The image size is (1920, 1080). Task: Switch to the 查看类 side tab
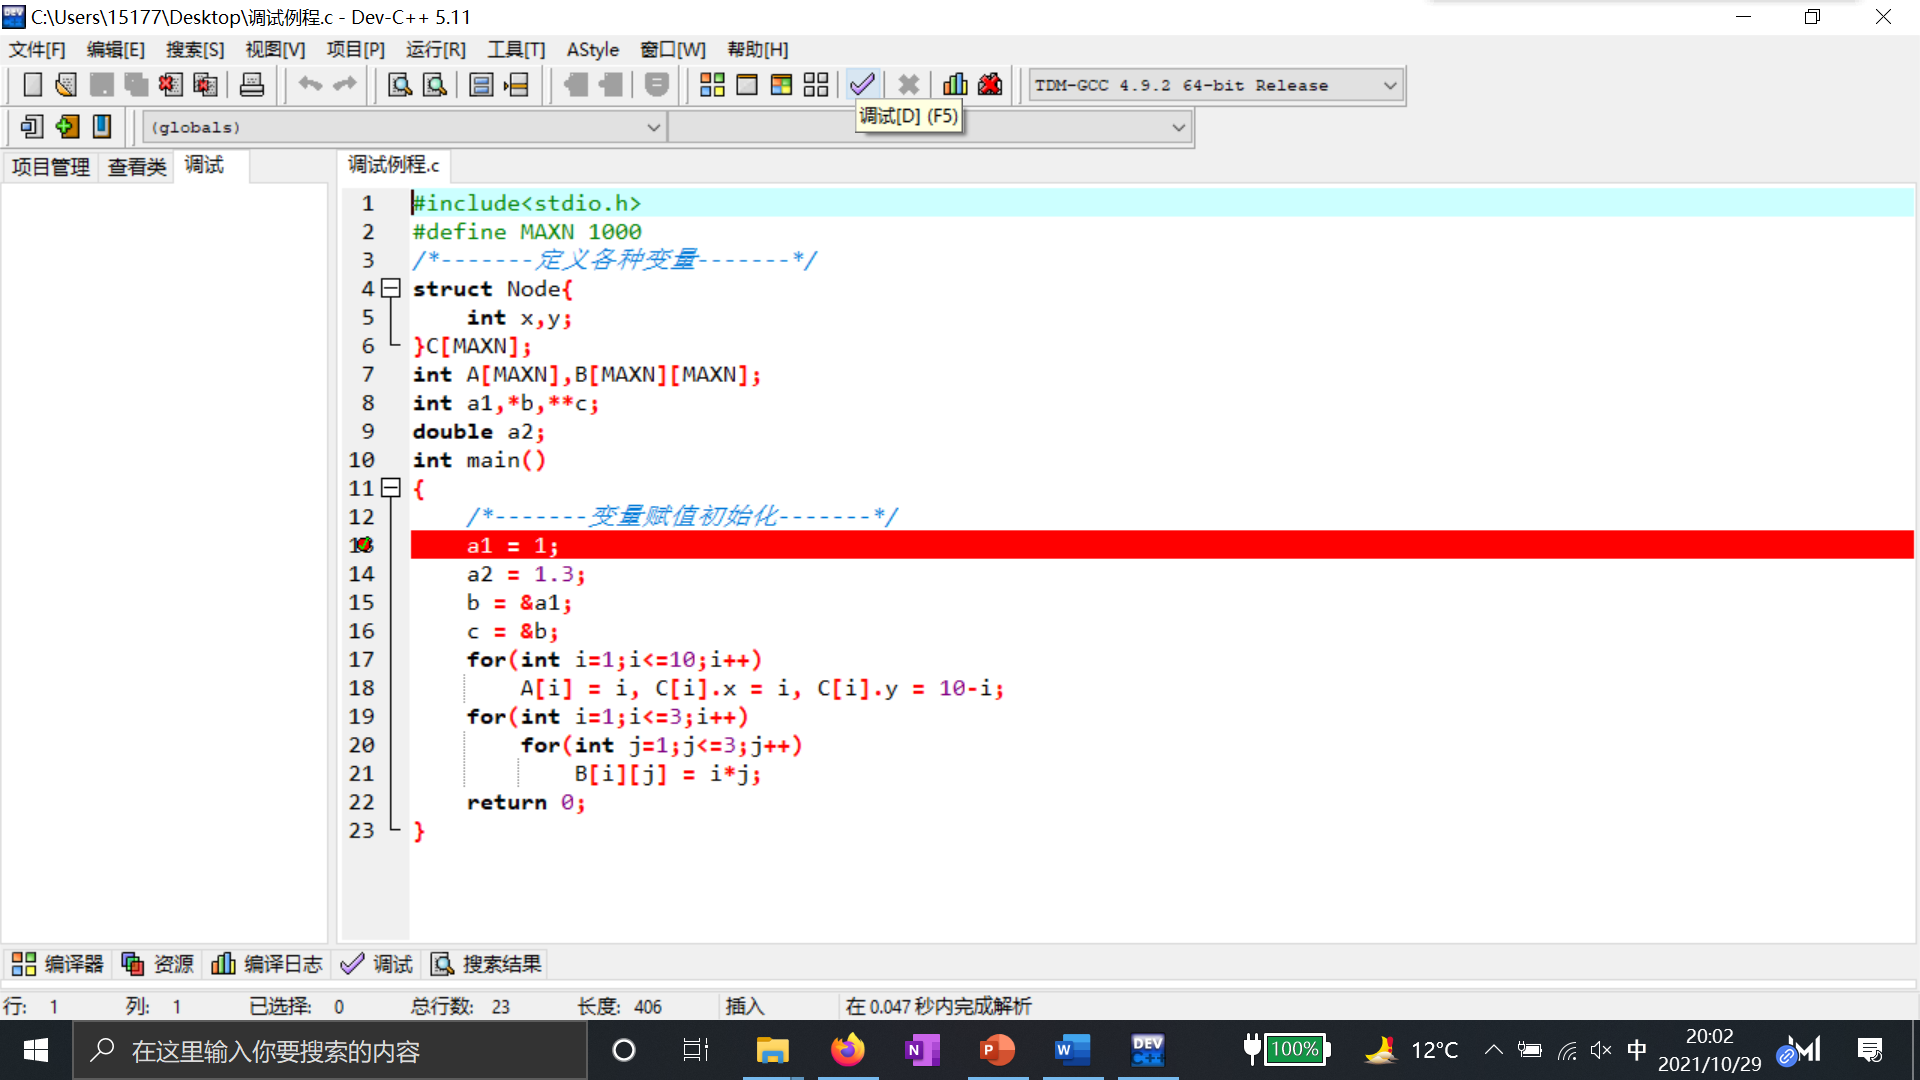point(137,167)
